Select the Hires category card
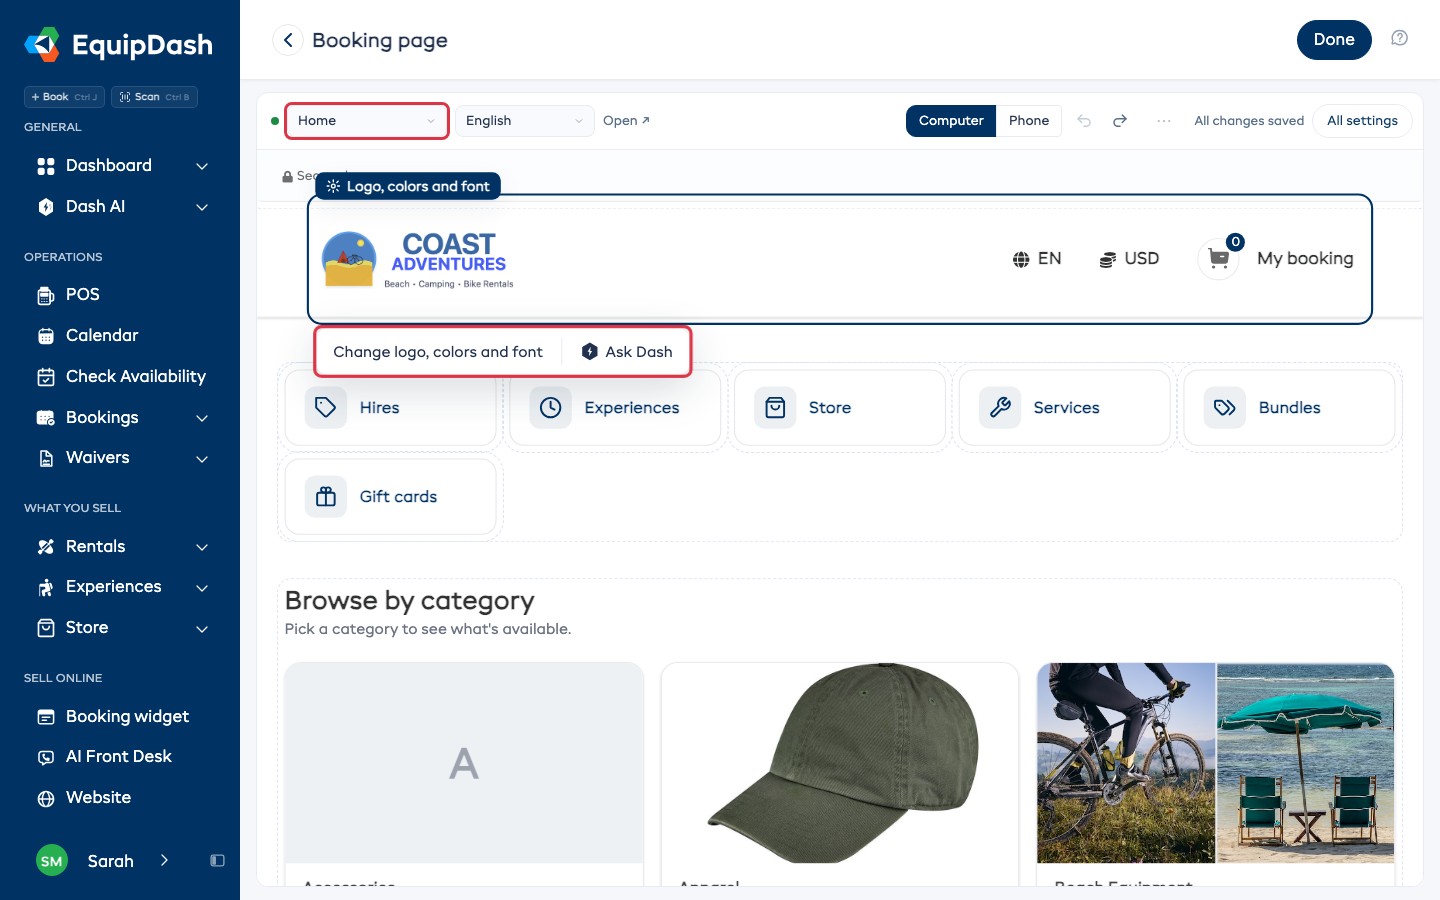The image size is (1440, 900). [391, 408]
